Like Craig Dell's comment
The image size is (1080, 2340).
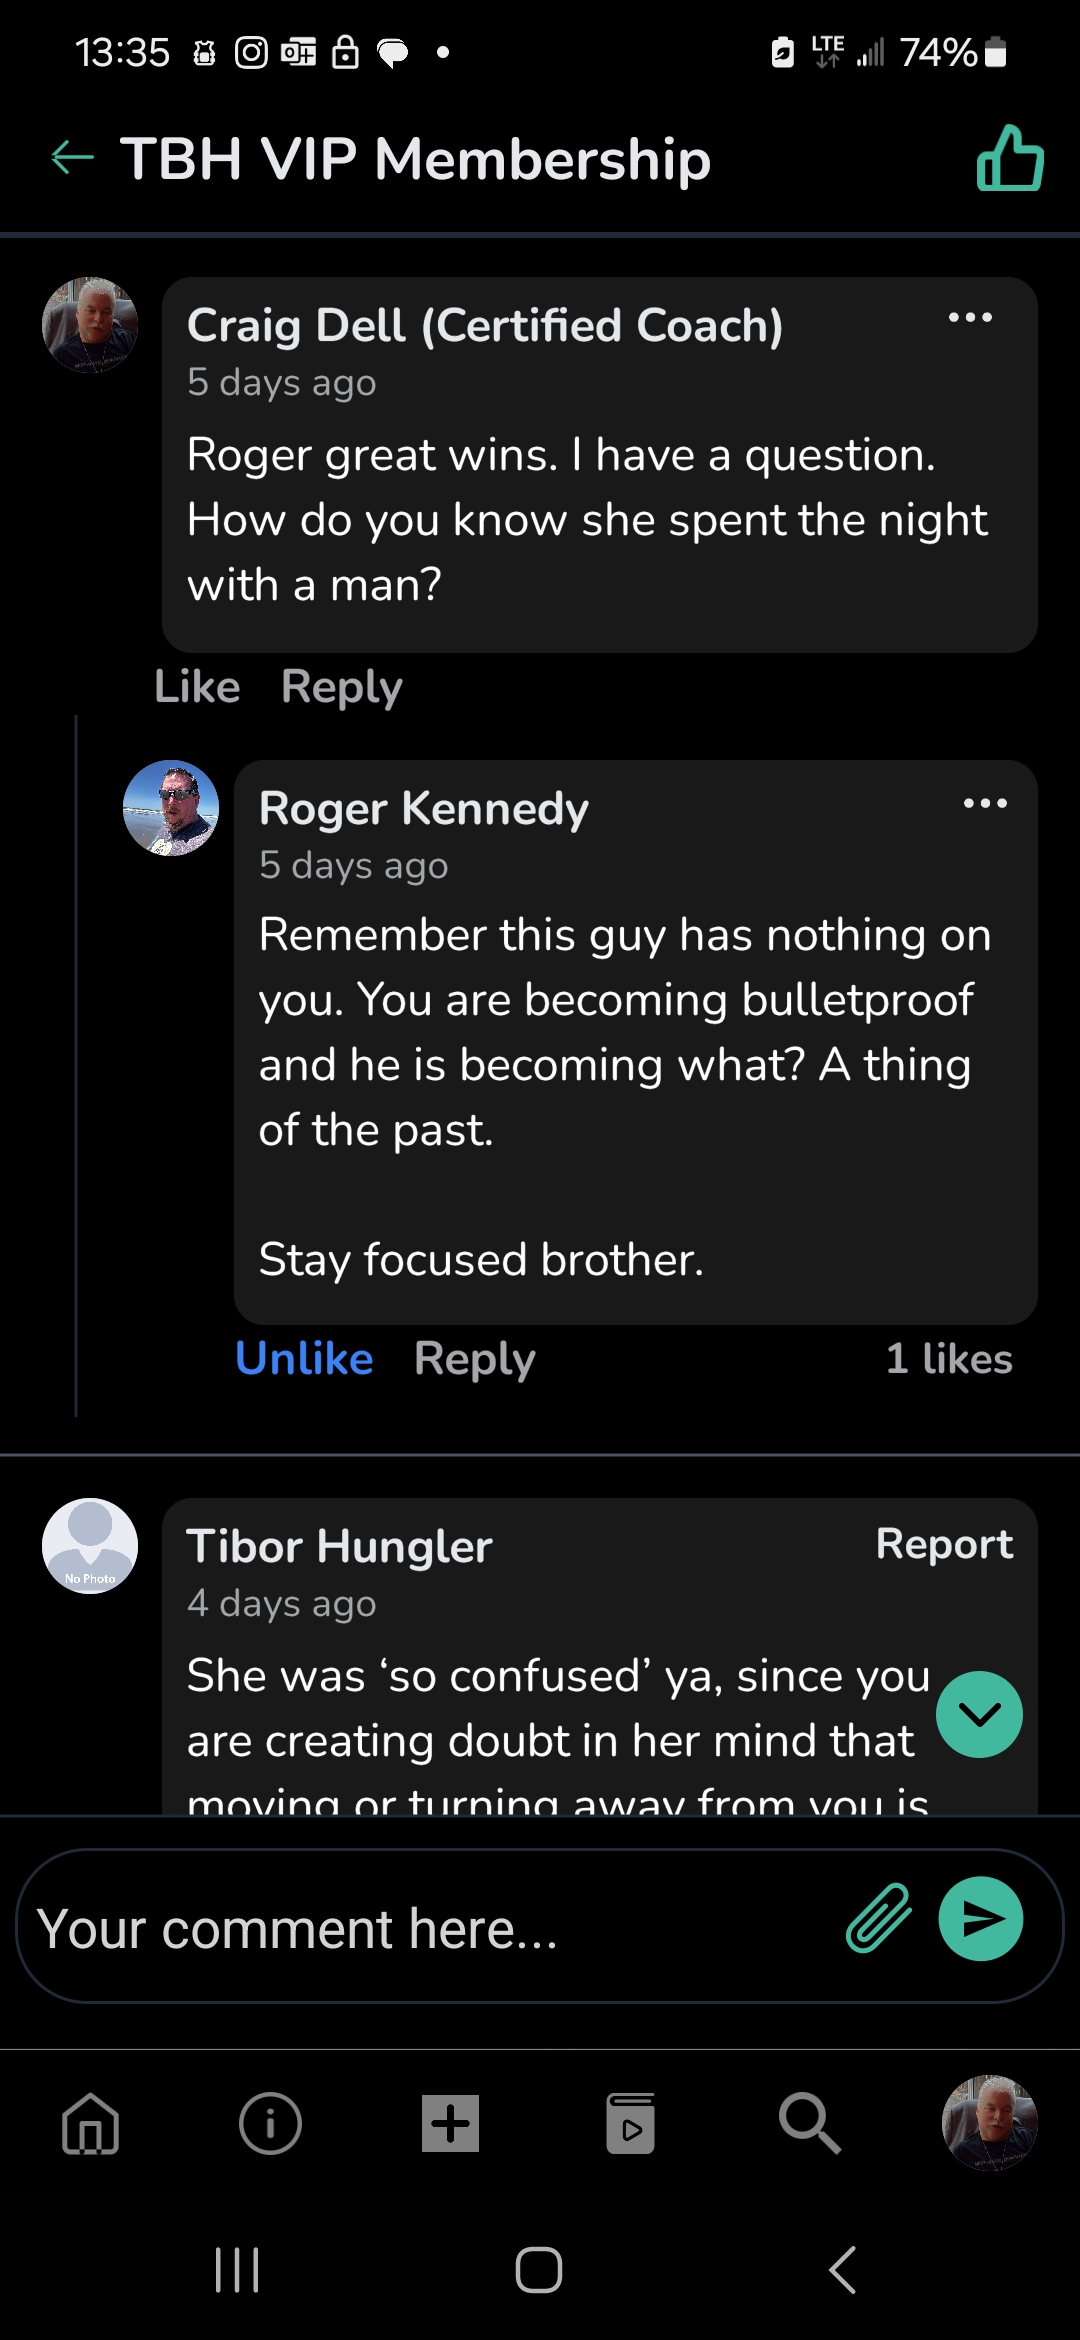(197, 687)
